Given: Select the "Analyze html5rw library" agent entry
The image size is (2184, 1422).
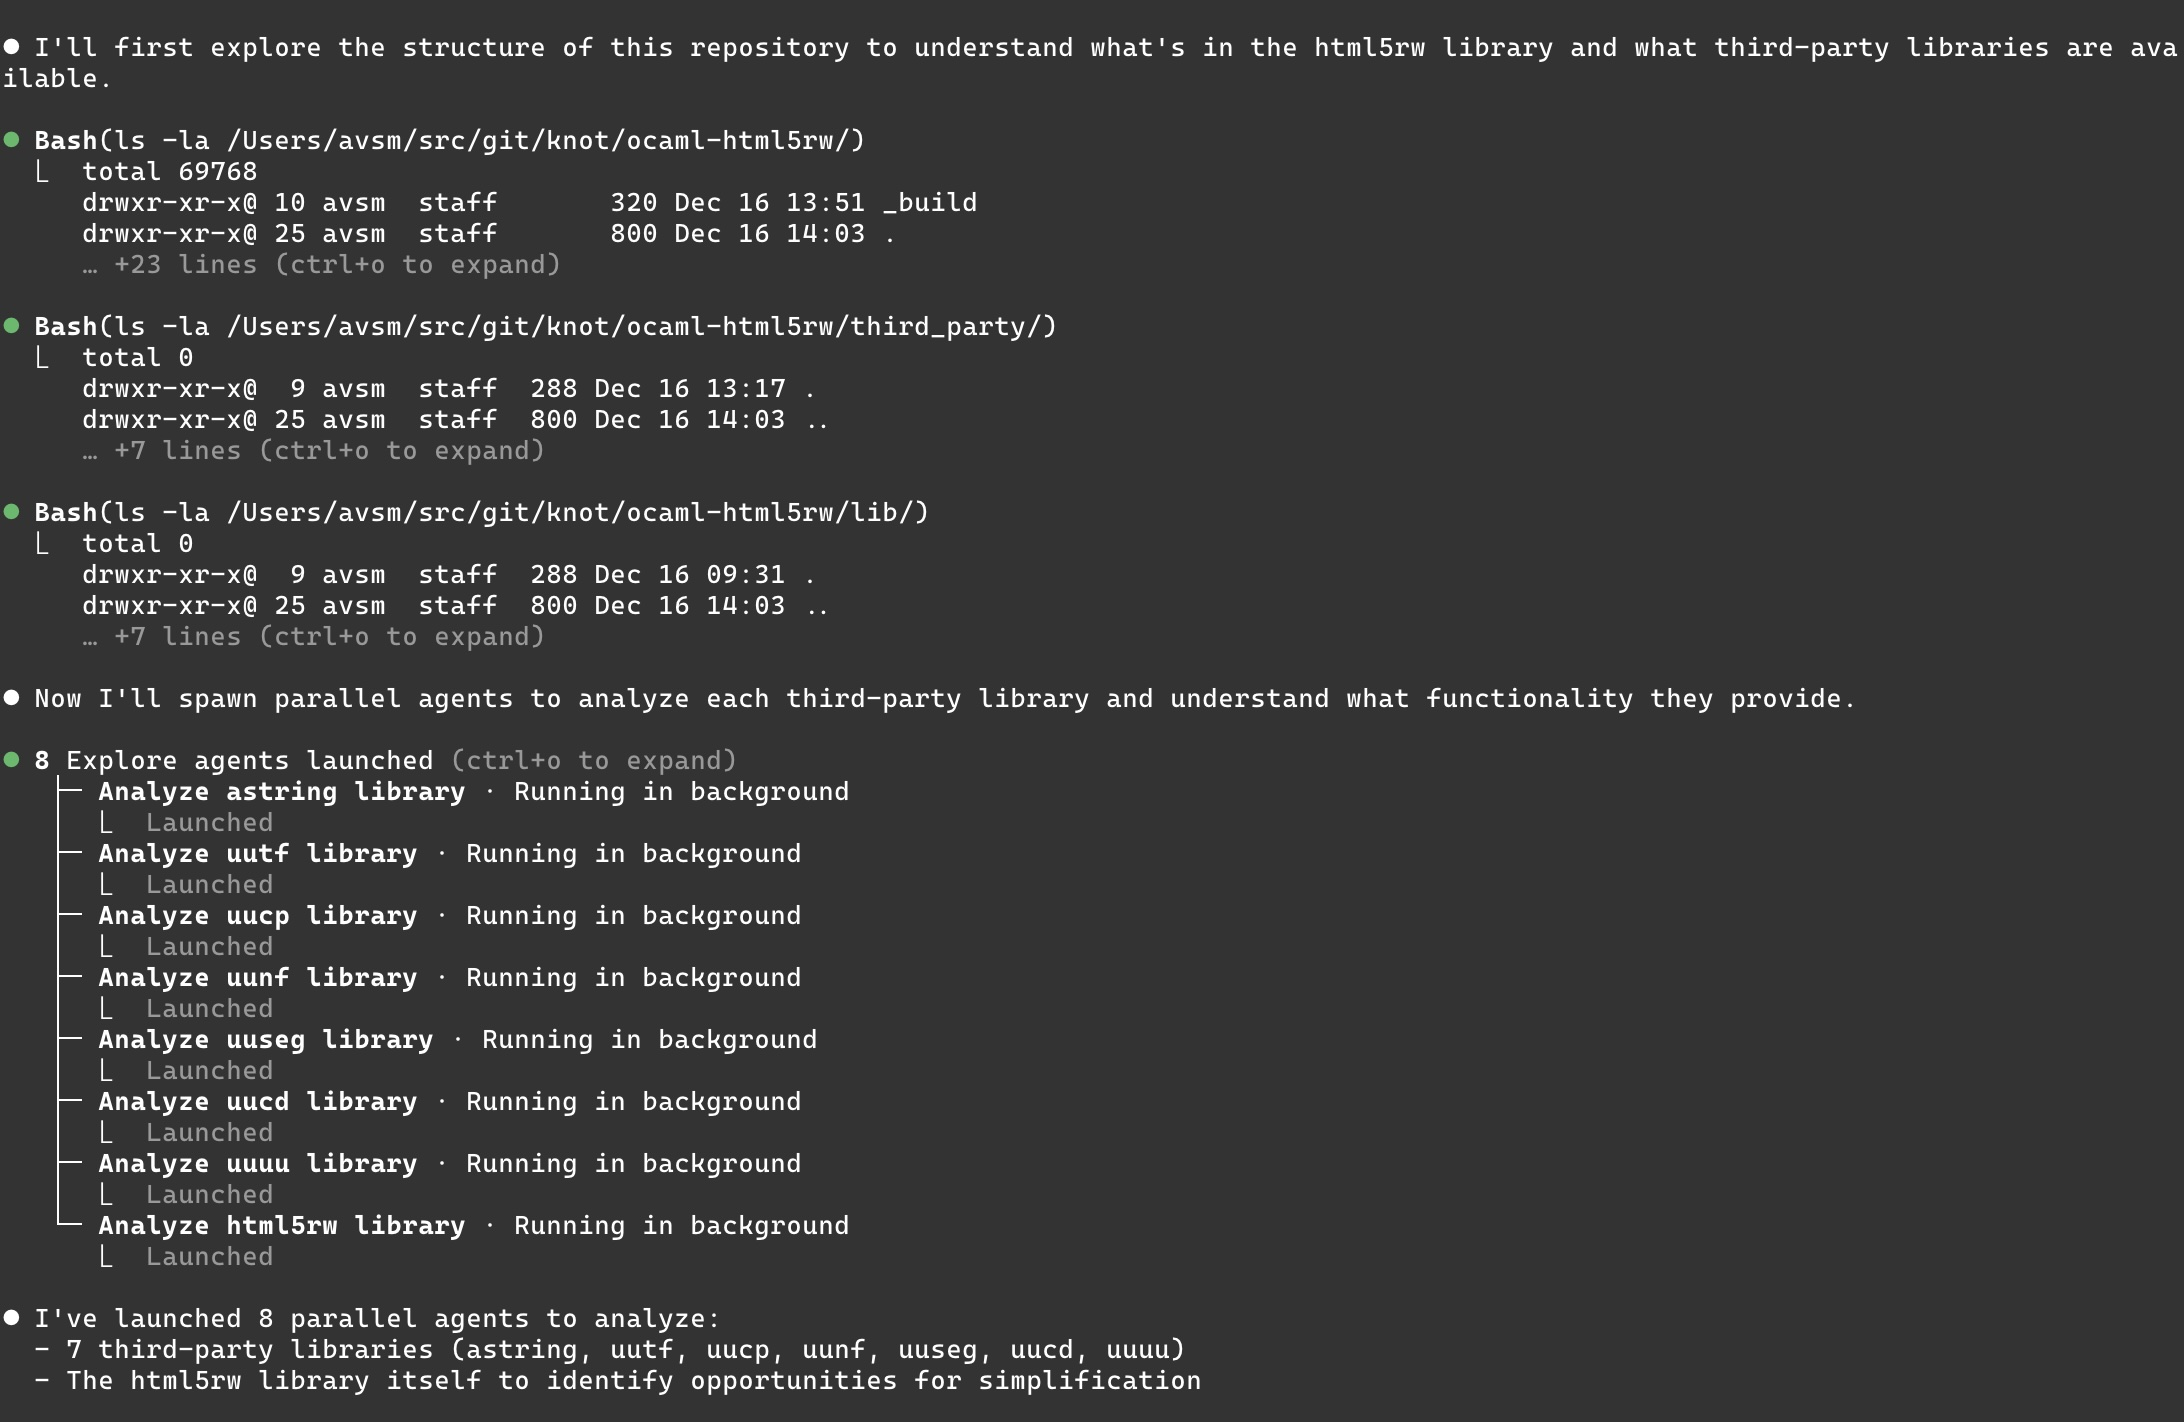Looking at the screenshot, I should (x=281, y=1225).
